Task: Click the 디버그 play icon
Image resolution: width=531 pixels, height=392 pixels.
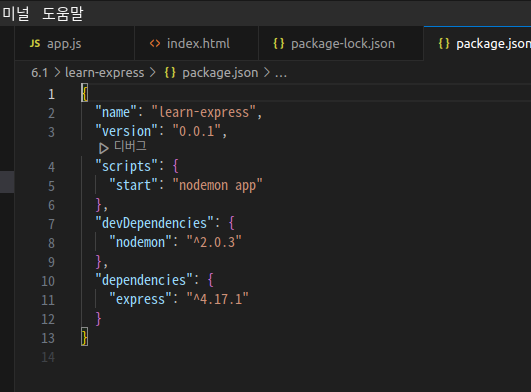Action: click(104, 148)
